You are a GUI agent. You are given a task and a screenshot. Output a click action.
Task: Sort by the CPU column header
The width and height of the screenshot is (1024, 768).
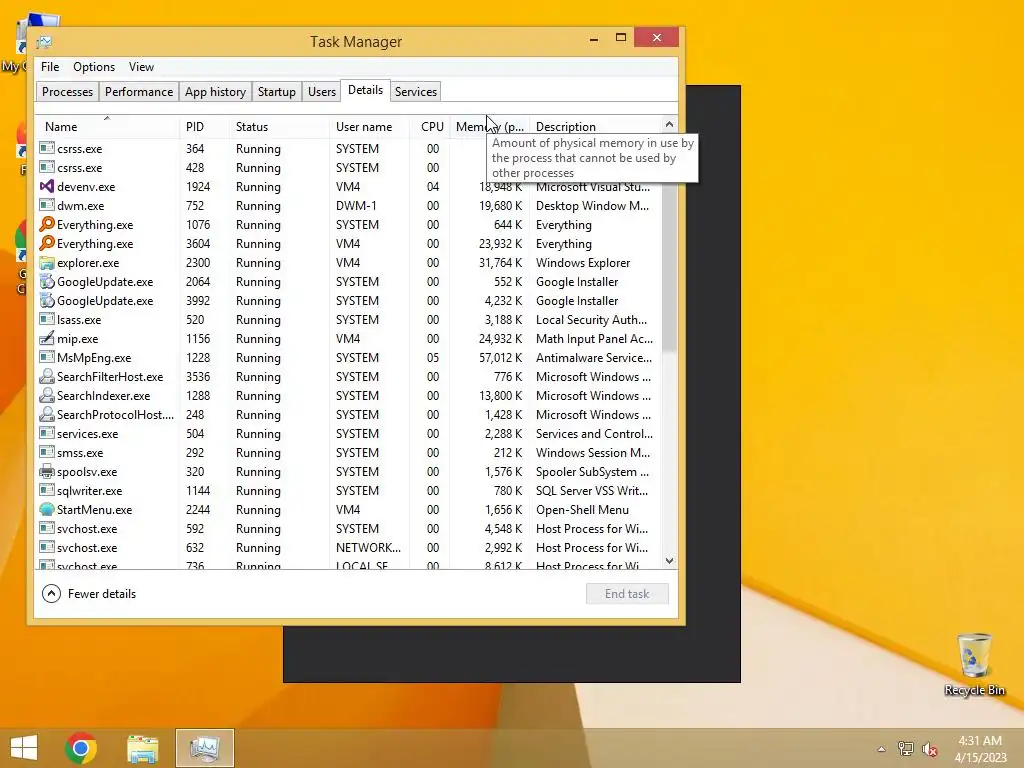pyautogui.click(x=431, y=127)
